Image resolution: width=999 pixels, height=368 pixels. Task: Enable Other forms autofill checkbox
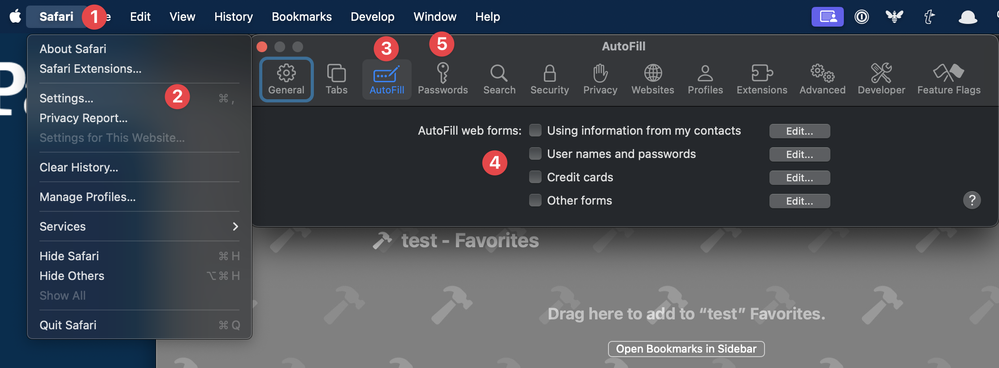click(535, 201)
